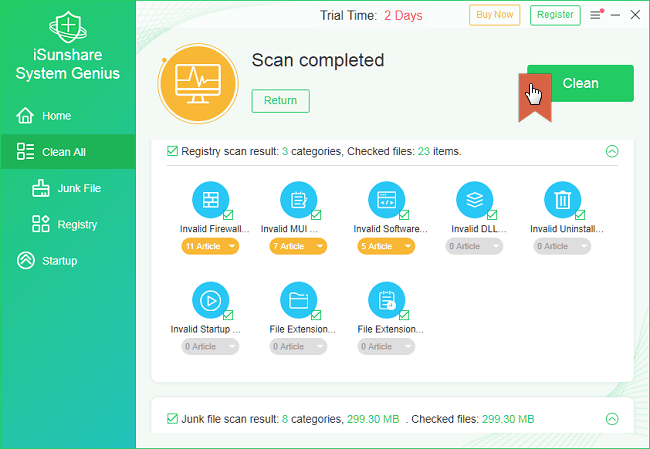The image size is (650, 449).
Task: Click the Startup up-arrow icon
Action: pos(26,260)
